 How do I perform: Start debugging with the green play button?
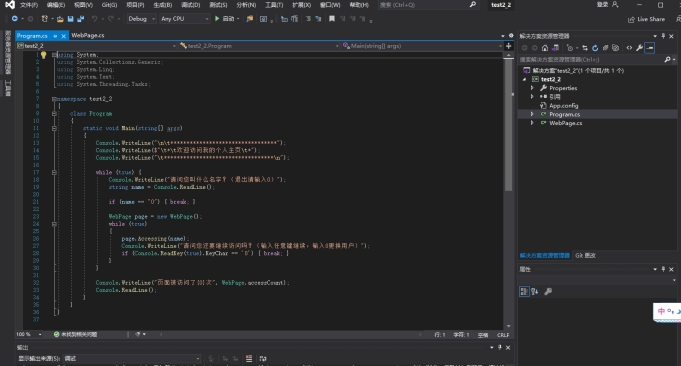click(217, 19)
